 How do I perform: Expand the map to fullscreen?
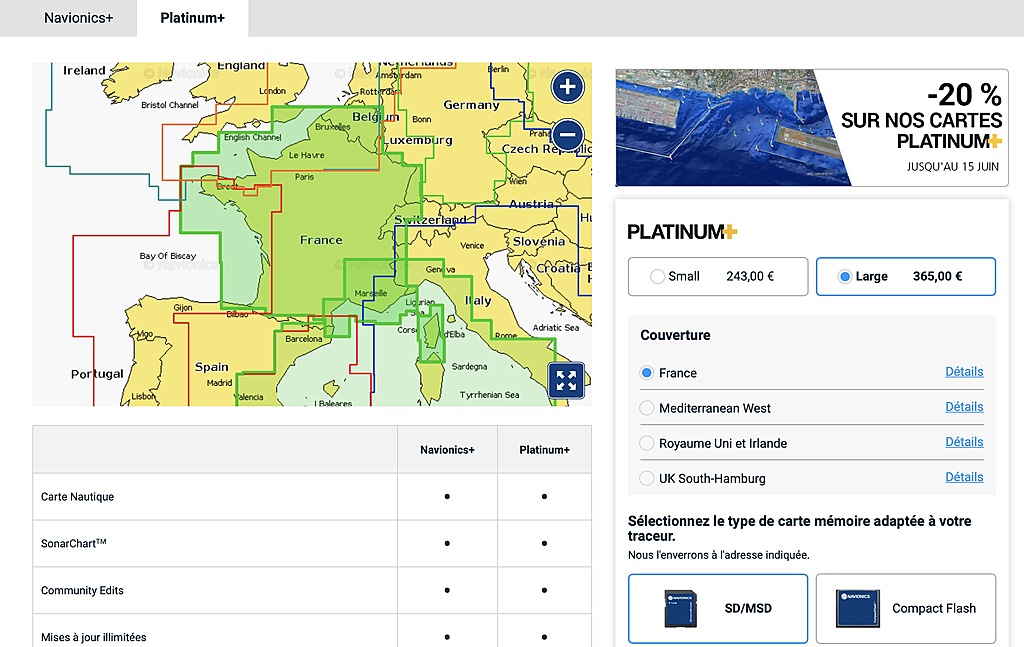566,380
